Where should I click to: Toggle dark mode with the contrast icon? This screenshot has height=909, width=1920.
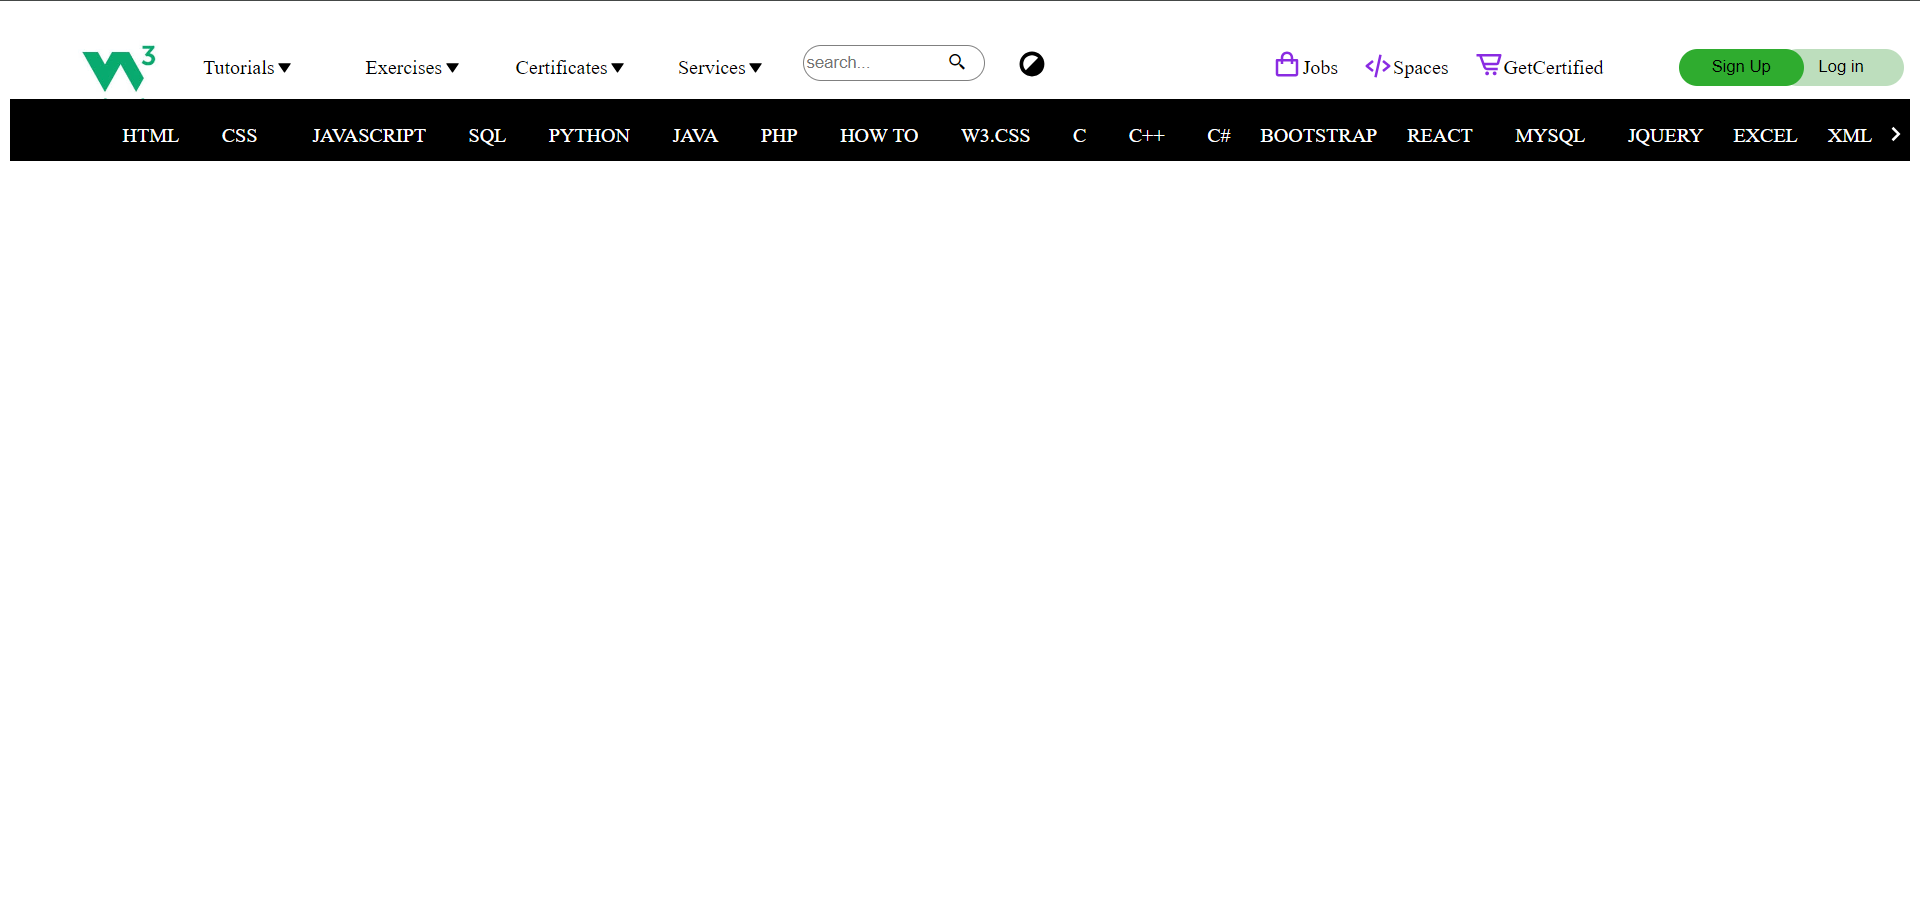point(1031,64)
